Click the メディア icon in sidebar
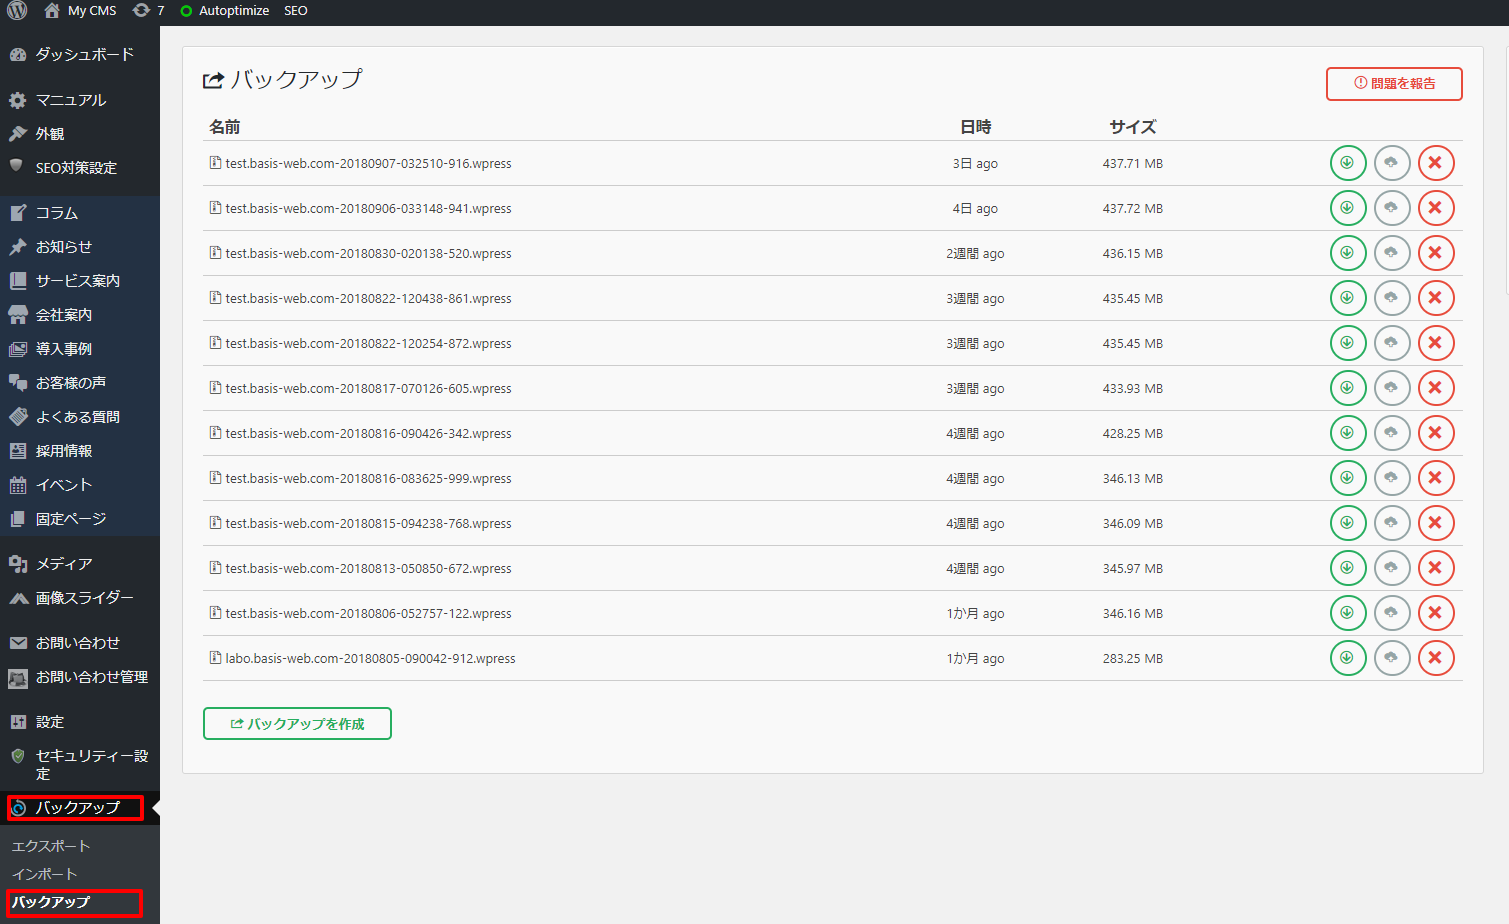This screenshot has height=924, width=1509. [x=18, y=564]
